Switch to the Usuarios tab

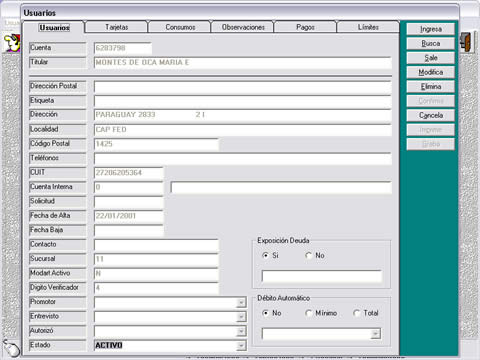[x=54, y=27]
